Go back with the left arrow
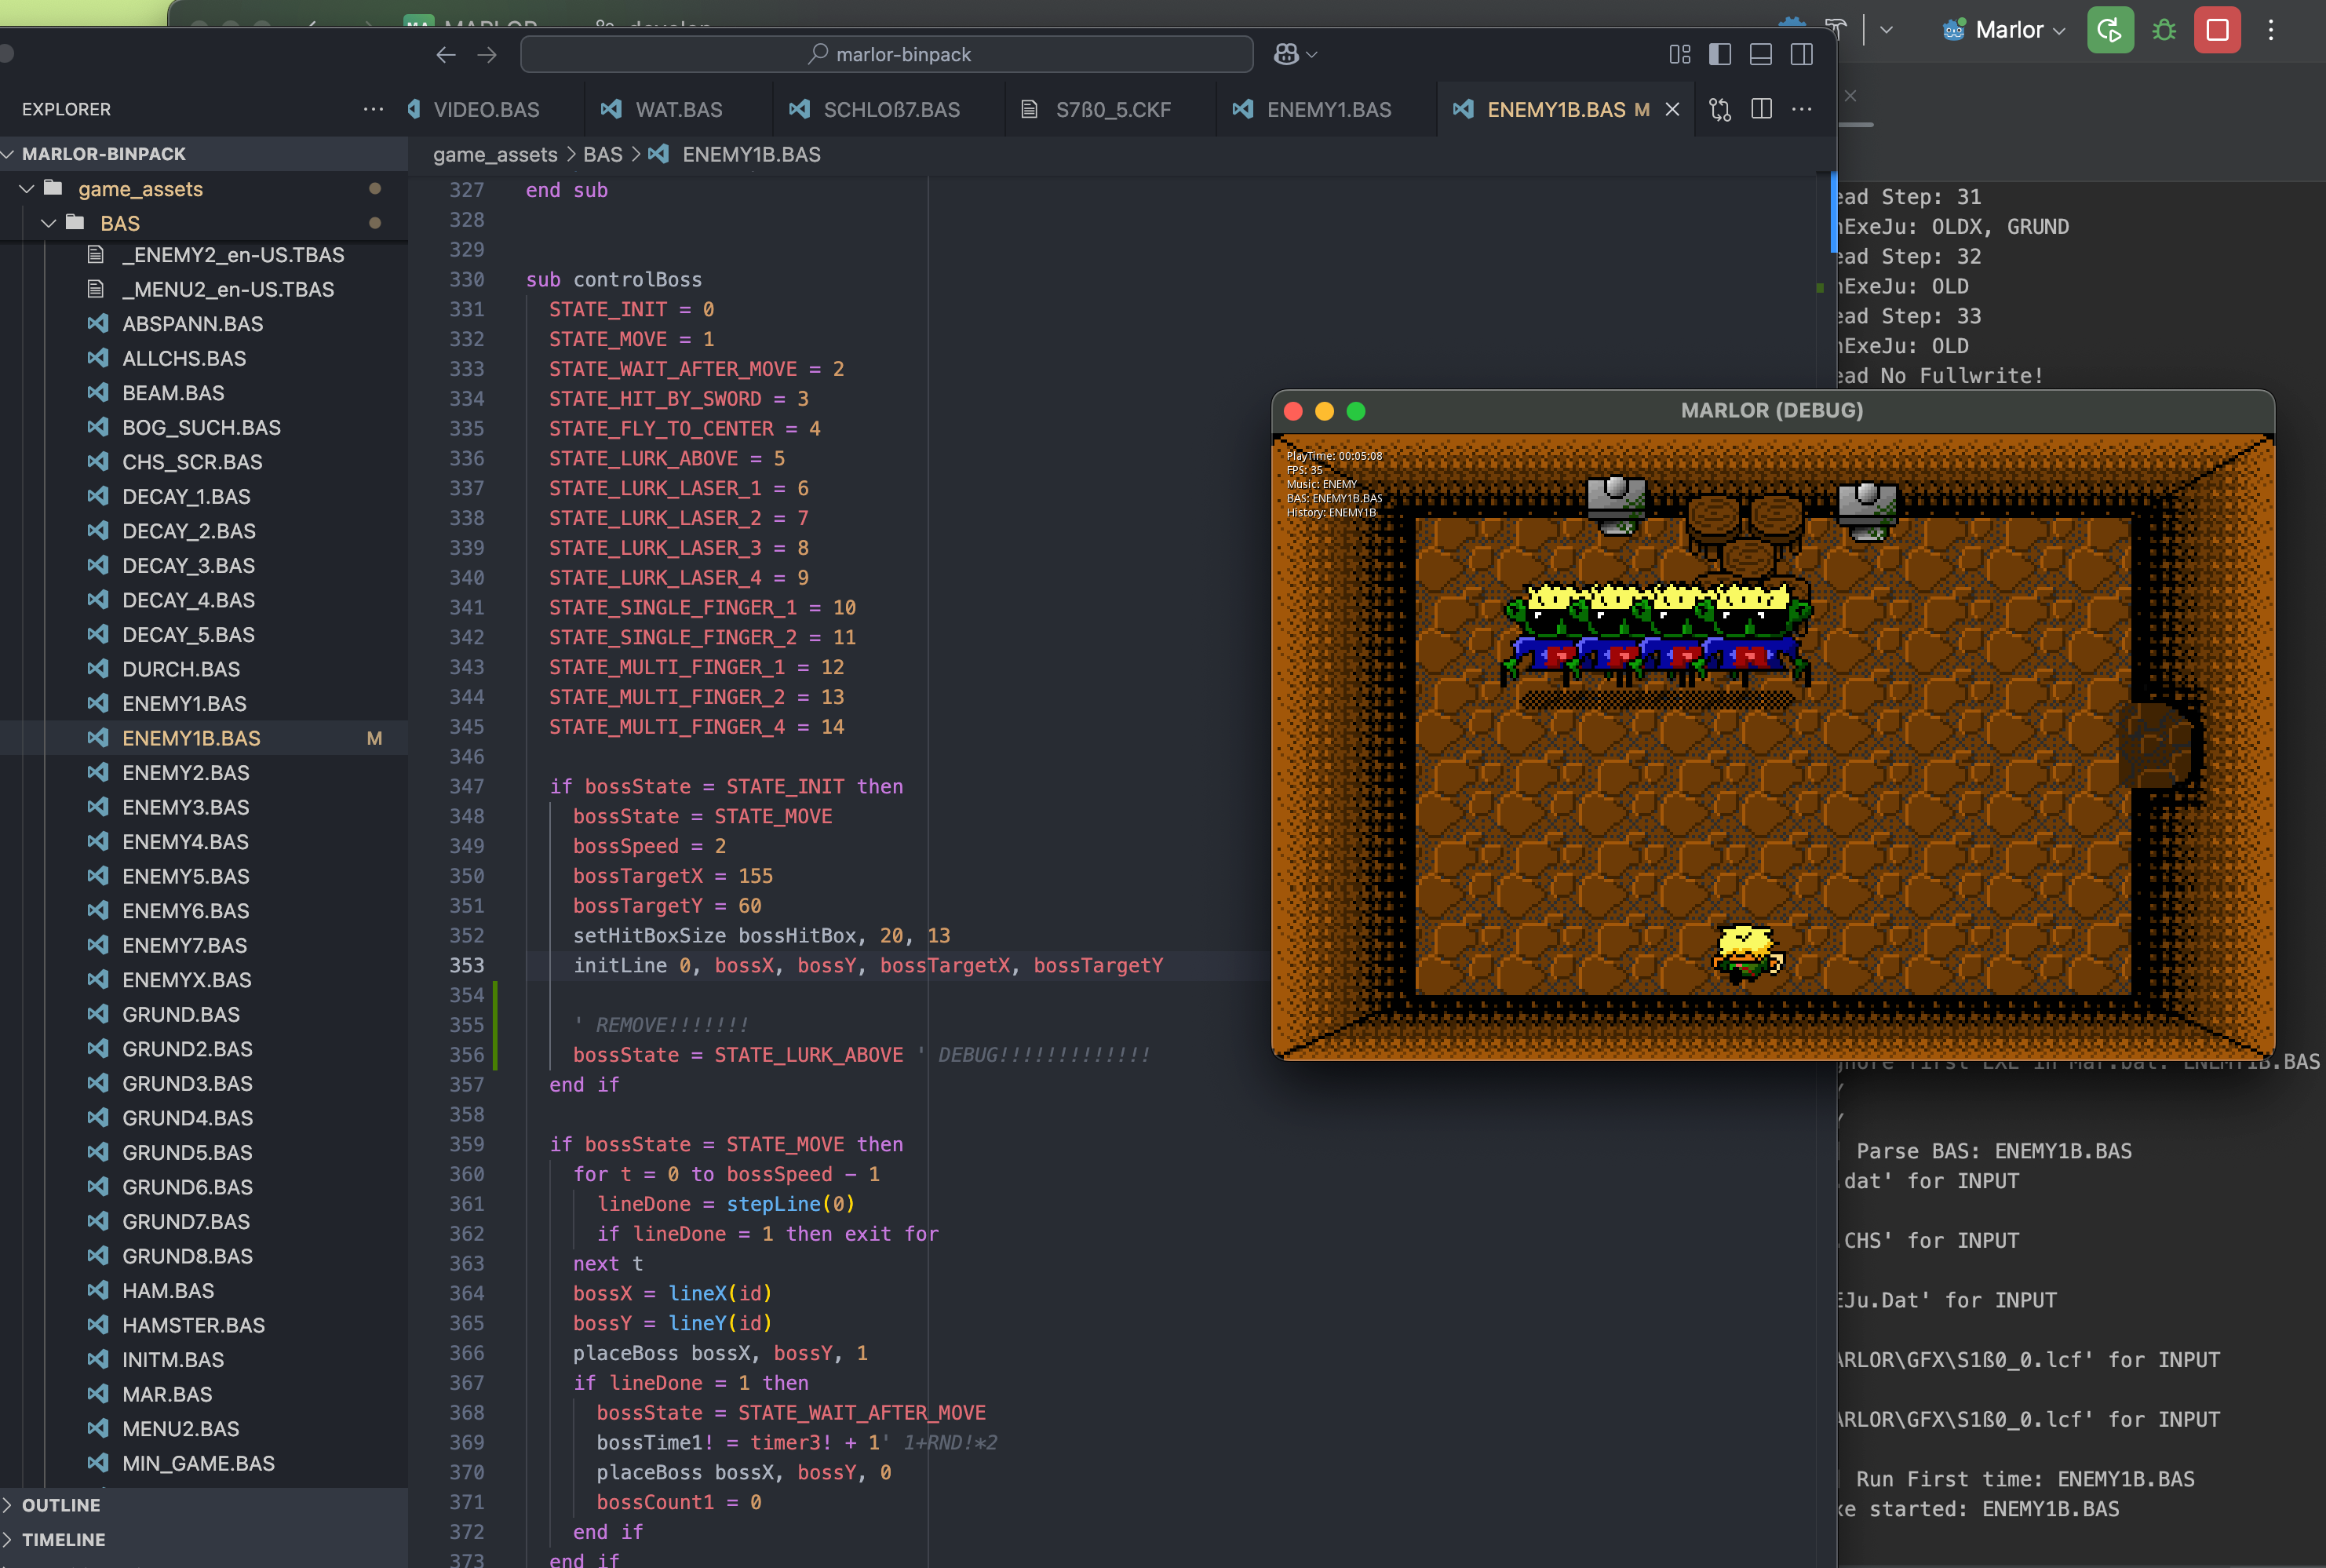The width and height of the screenshot is (2326, 1568). pyautogui.click(x=446, y=54)
